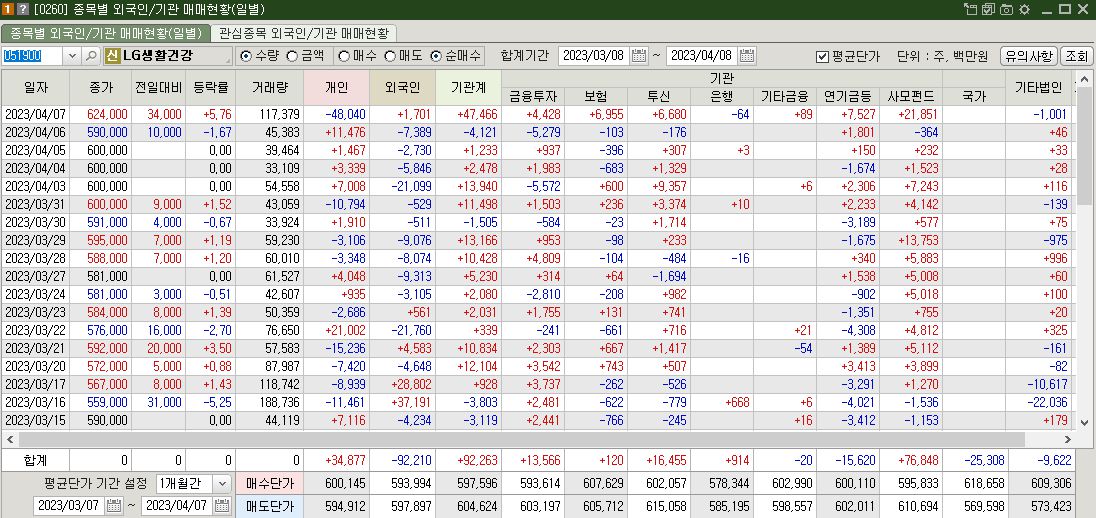Image resolution: width=1096 pixels, height=518 pixels.
Task: Open calendar for average price end 2023/04/07
Action: point(222,506)
